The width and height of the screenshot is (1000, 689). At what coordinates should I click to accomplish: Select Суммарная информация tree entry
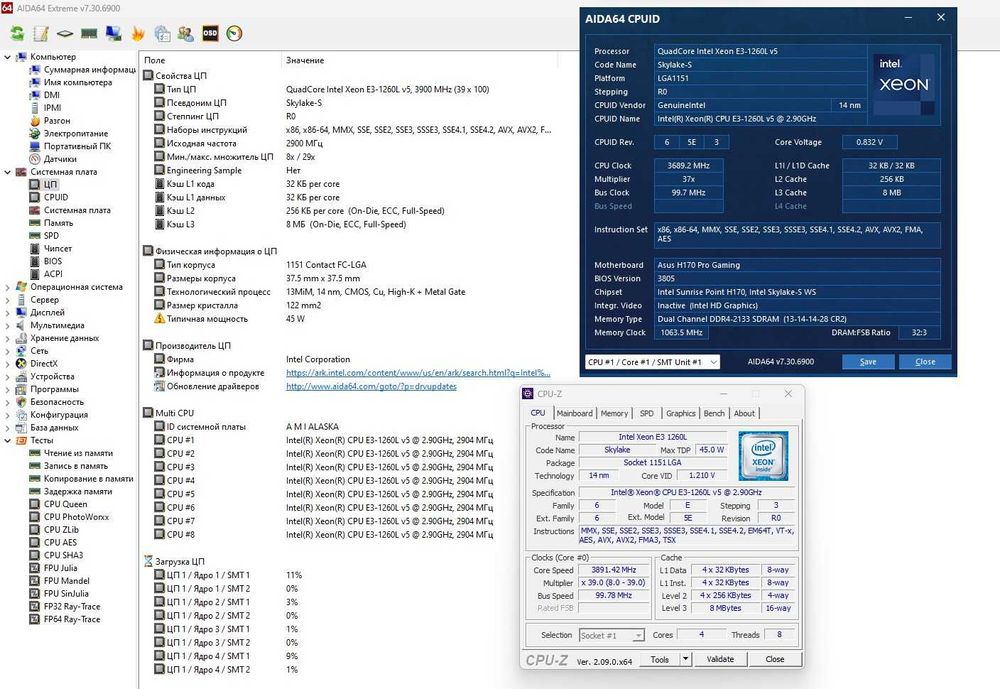tap(89, 70)
